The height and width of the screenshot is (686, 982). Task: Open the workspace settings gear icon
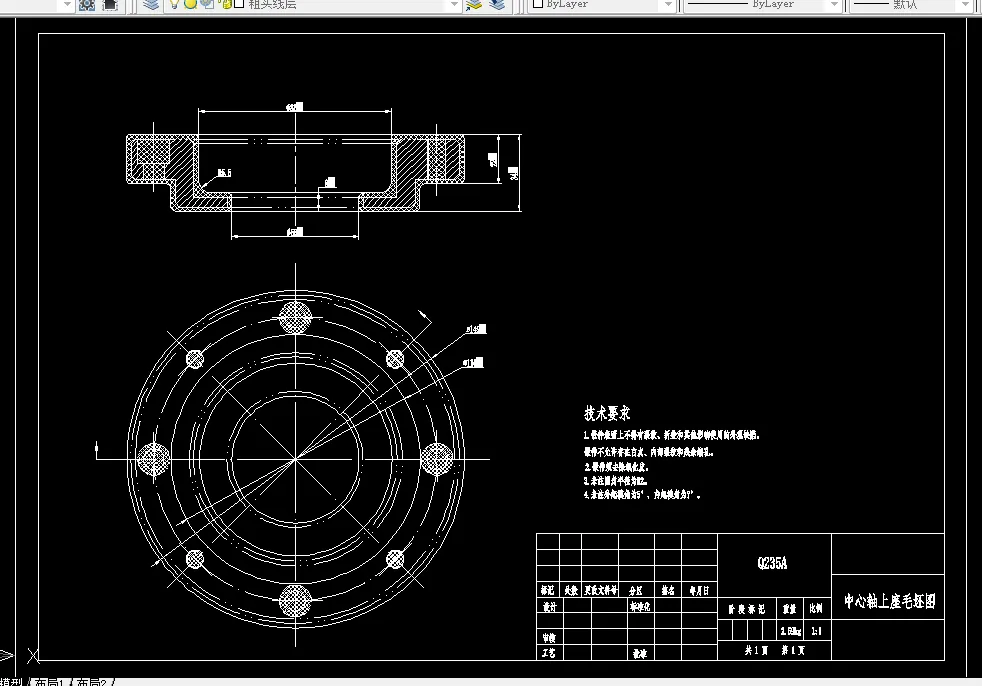pos(87,5)
